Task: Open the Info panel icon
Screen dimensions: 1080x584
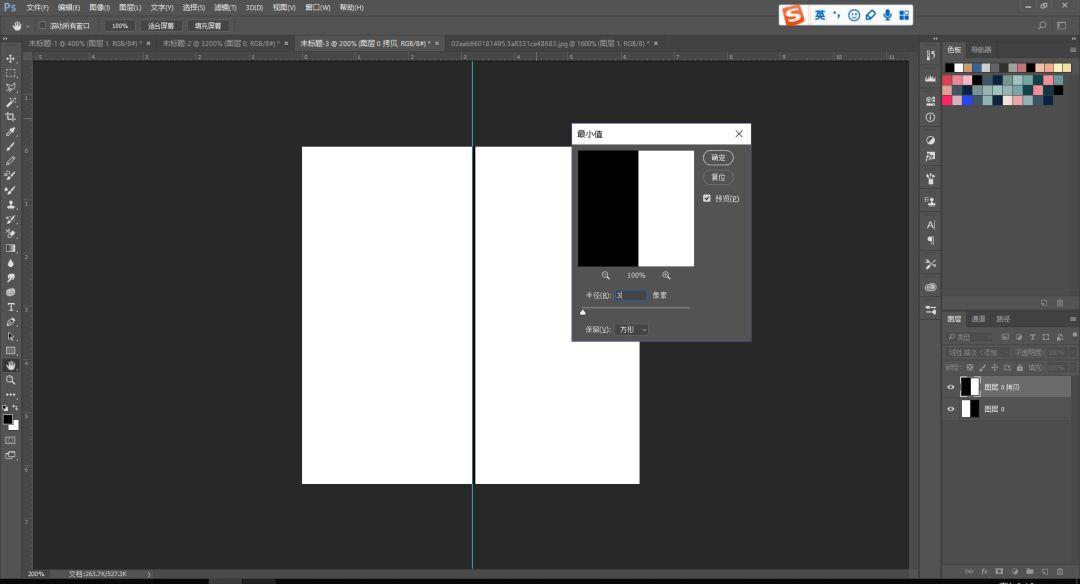Action: (x=931, y=118)
